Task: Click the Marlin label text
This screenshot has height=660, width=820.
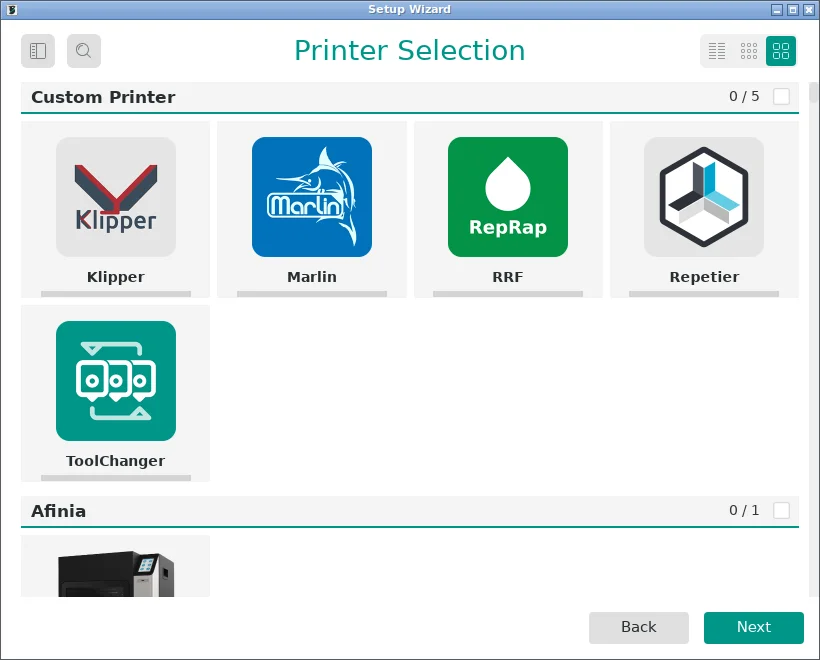Action: (312, 277)
